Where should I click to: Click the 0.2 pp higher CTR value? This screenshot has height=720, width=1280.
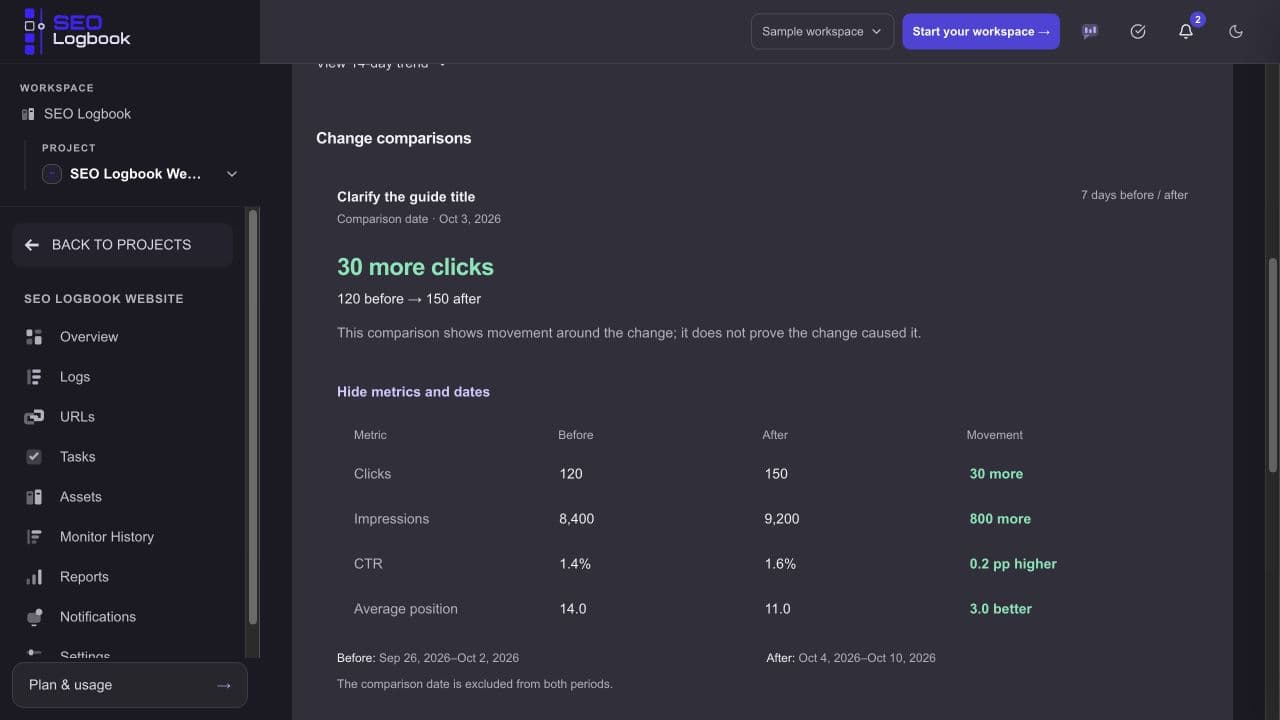pyautogui.click(x=1013, y=564)
